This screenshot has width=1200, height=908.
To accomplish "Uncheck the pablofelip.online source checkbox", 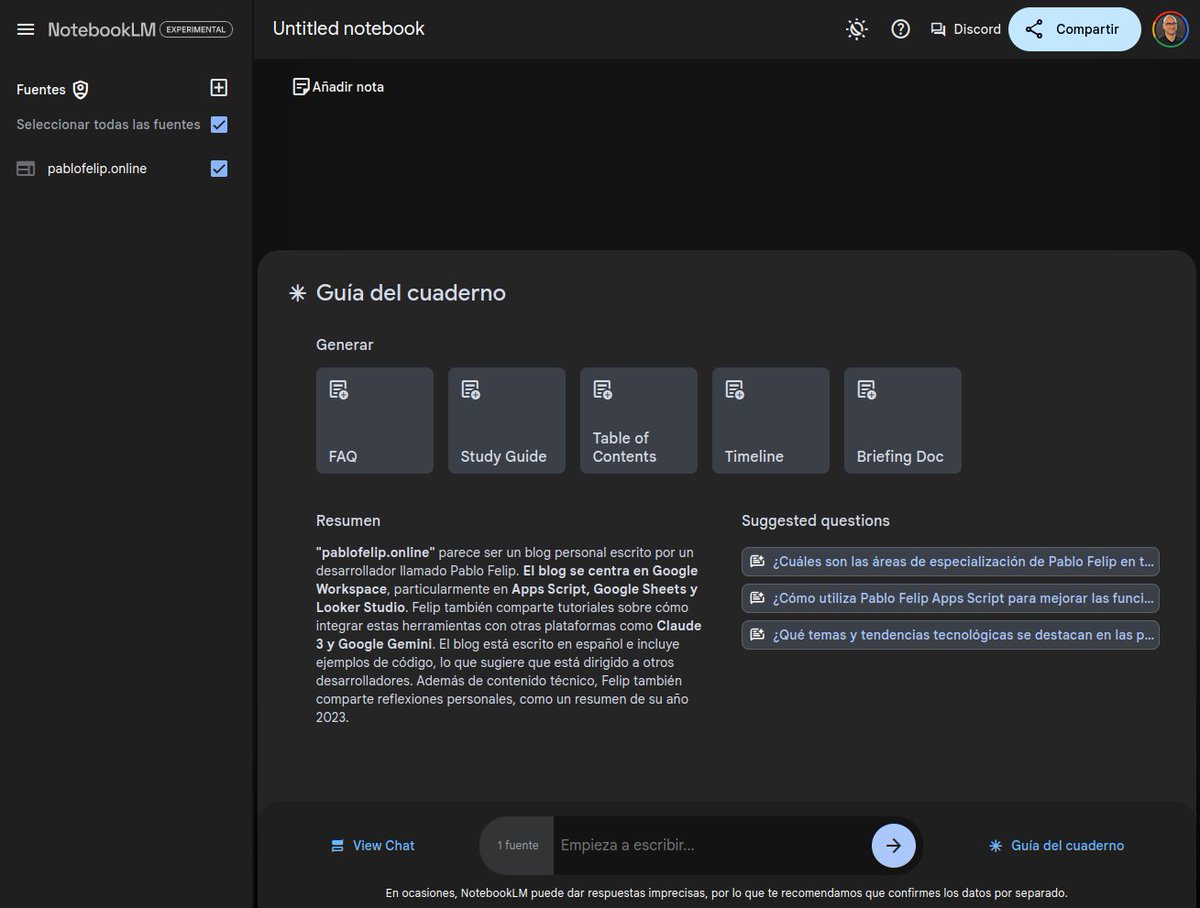I will (x=219, y=169).
